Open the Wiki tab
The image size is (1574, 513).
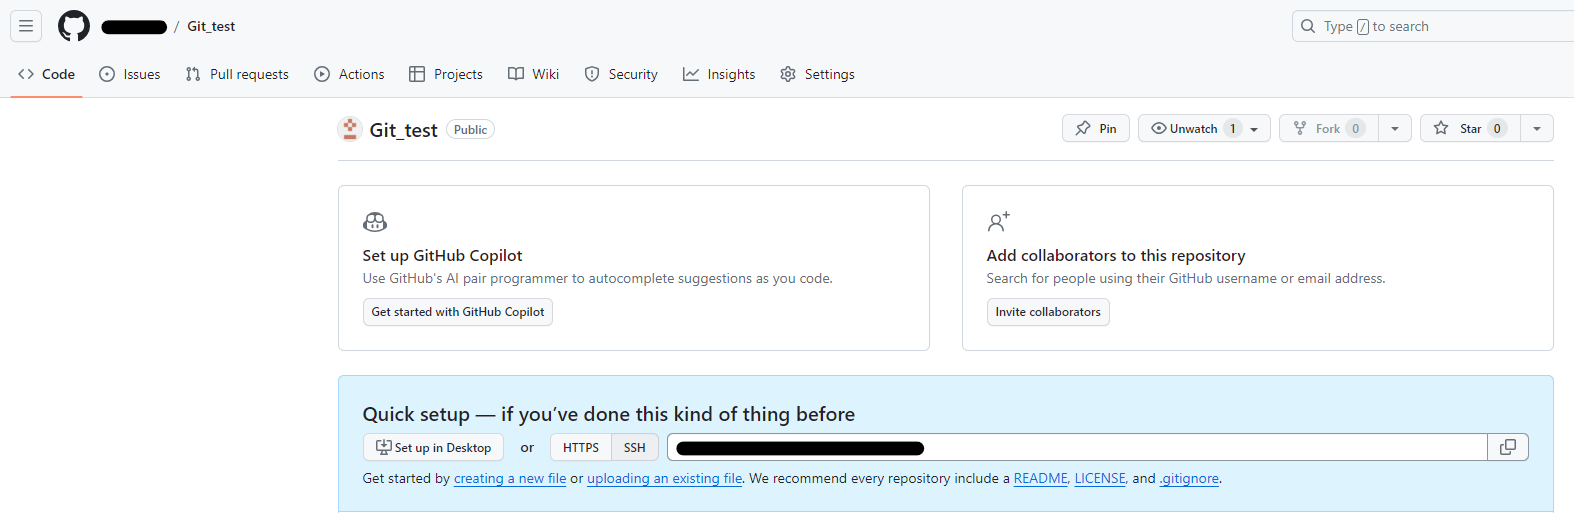pos(534,74)
